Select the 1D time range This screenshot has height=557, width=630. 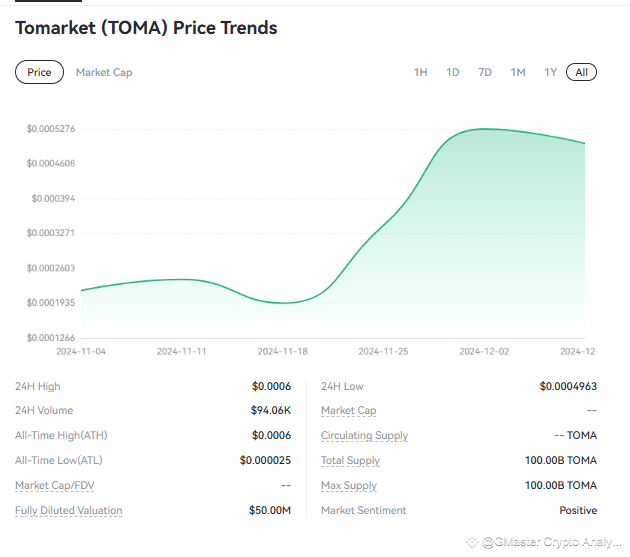pos(453,72)
